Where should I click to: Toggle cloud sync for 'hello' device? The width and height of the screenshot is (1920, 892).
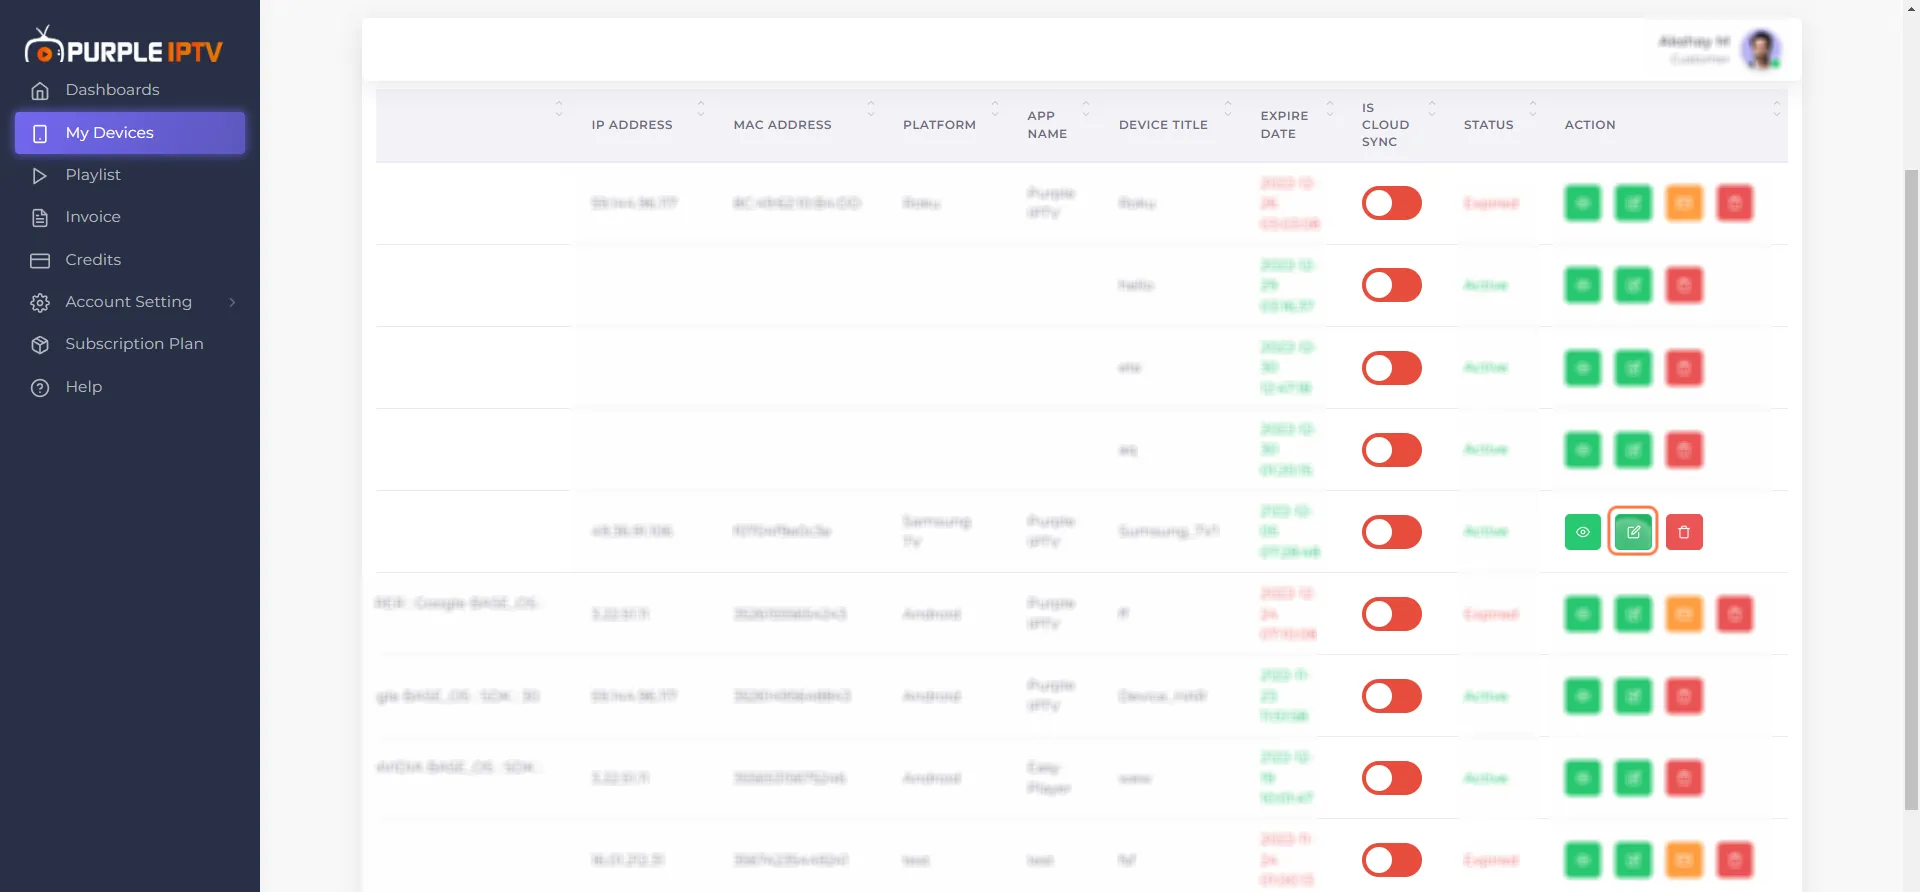(x=1391, y=285)
